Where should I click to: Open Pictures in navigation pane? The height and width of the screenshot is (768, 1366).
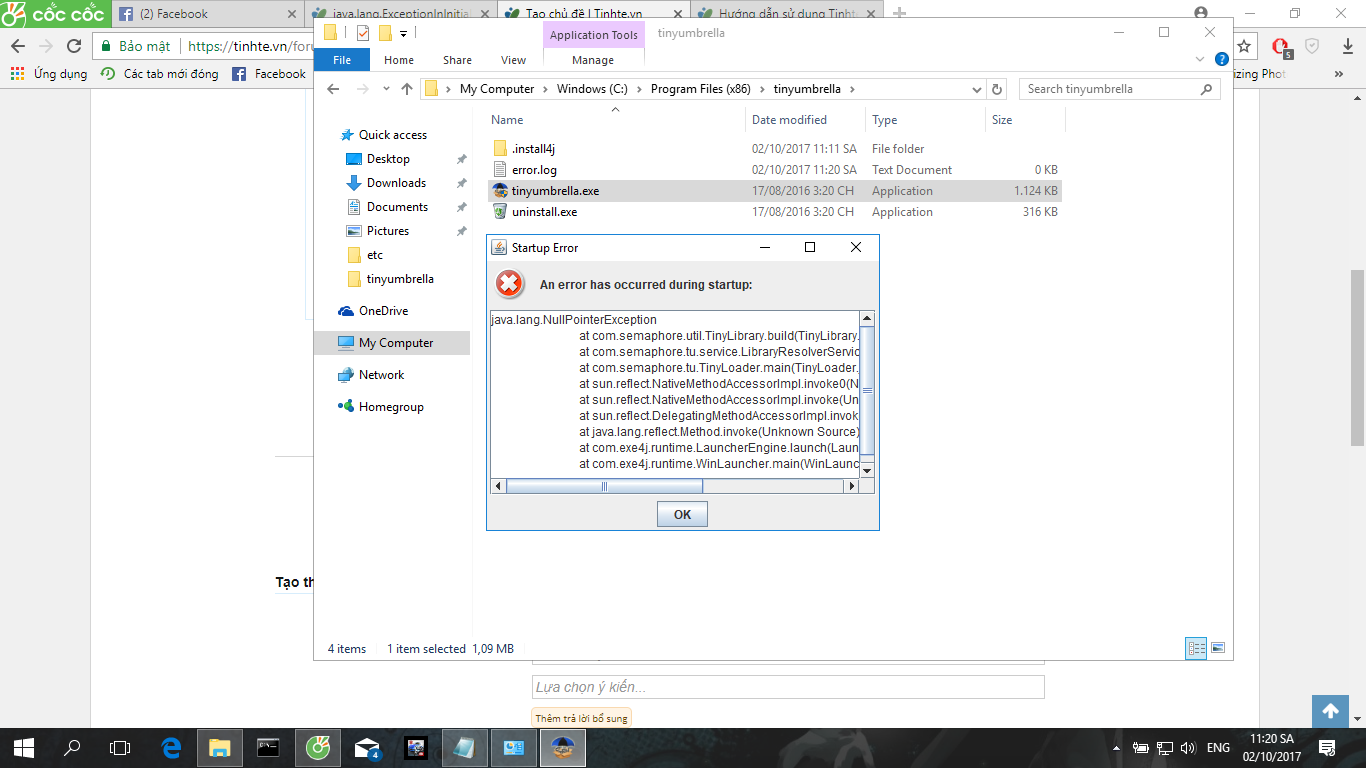[x=387, y=231]
